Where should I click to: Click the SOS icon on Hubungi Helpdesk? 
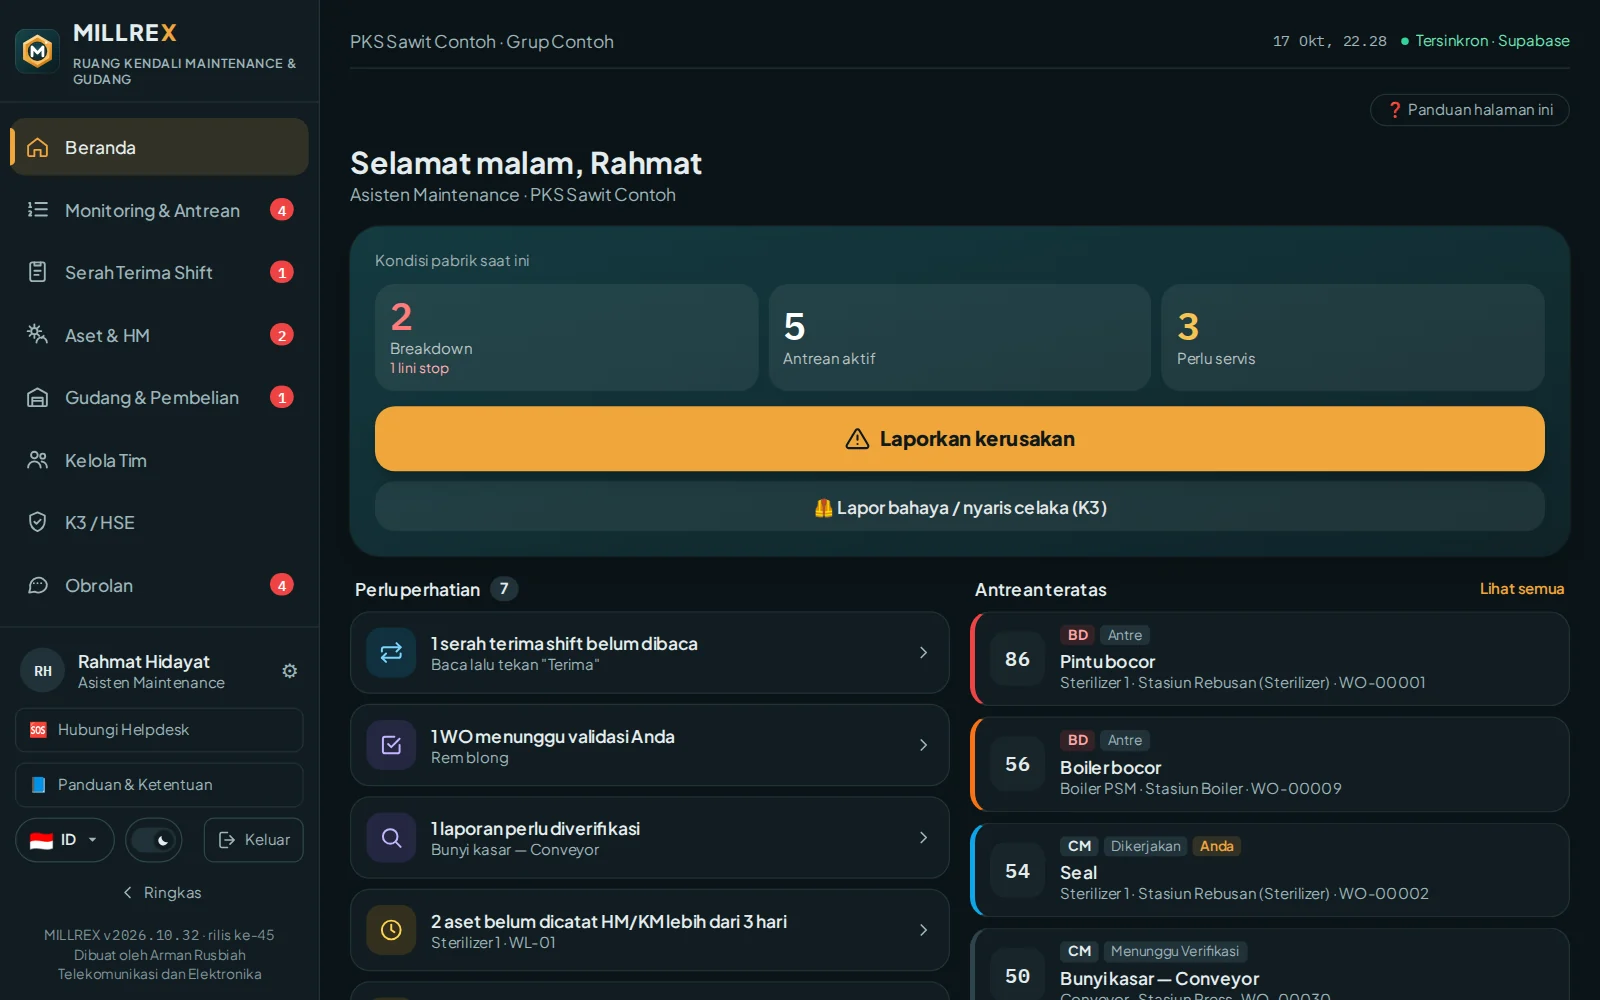(x=38, y=730)
